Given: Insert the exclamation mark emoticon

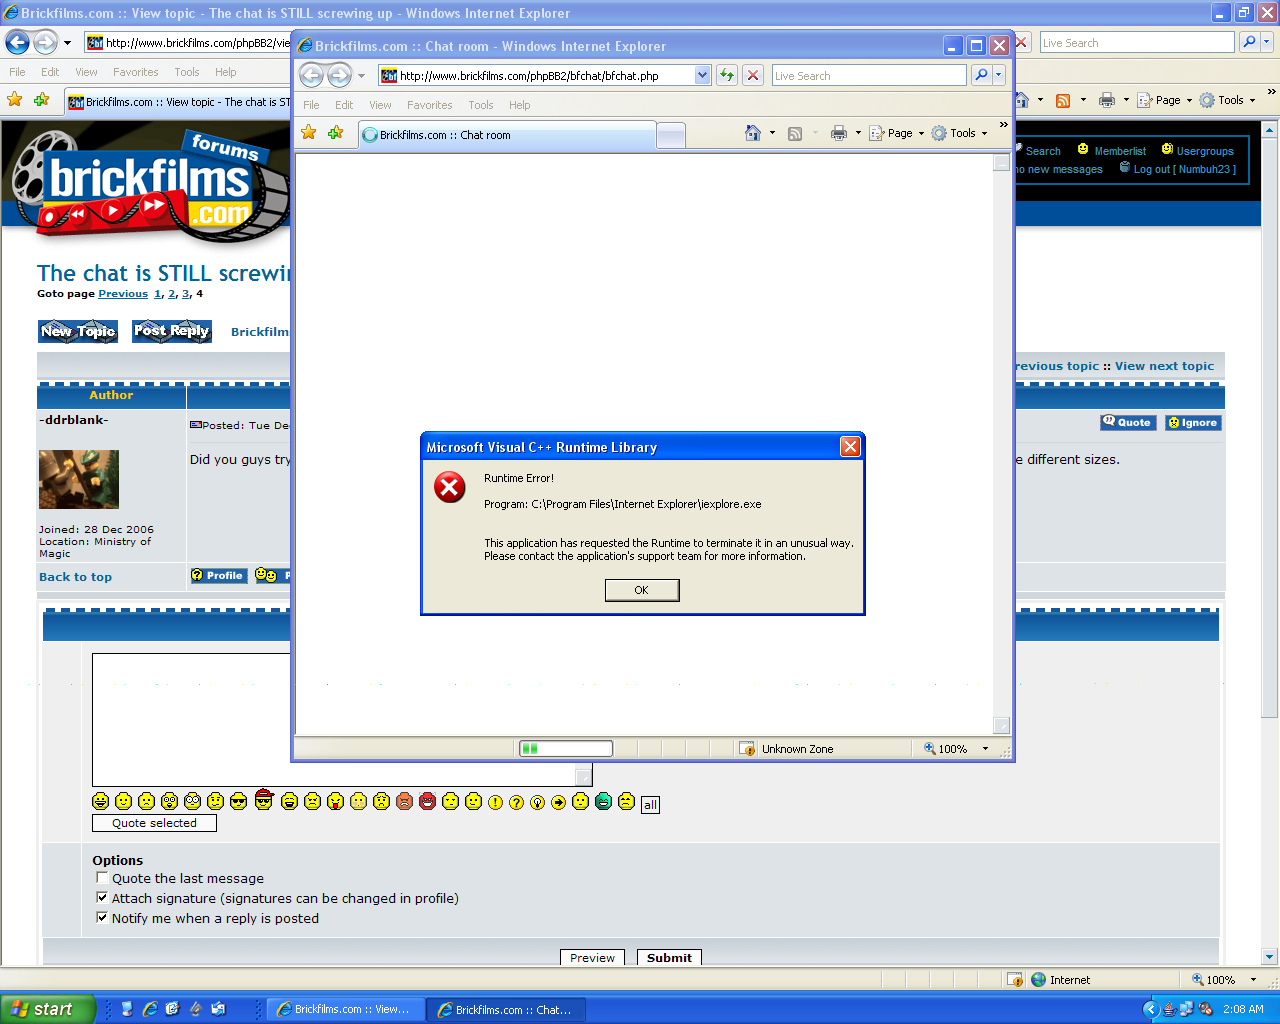Looking at the screenshot, I should 495,802.
